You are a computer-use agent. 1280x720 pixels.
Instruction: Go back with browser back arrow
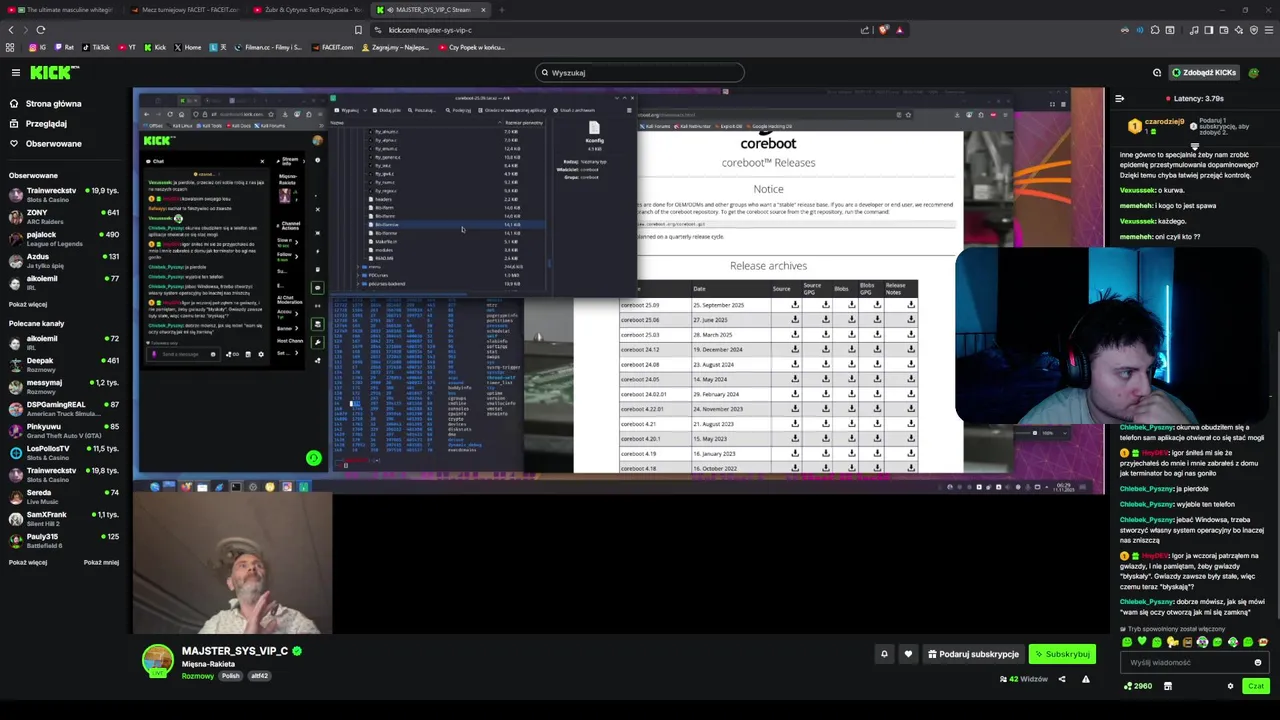click(11, 30)
